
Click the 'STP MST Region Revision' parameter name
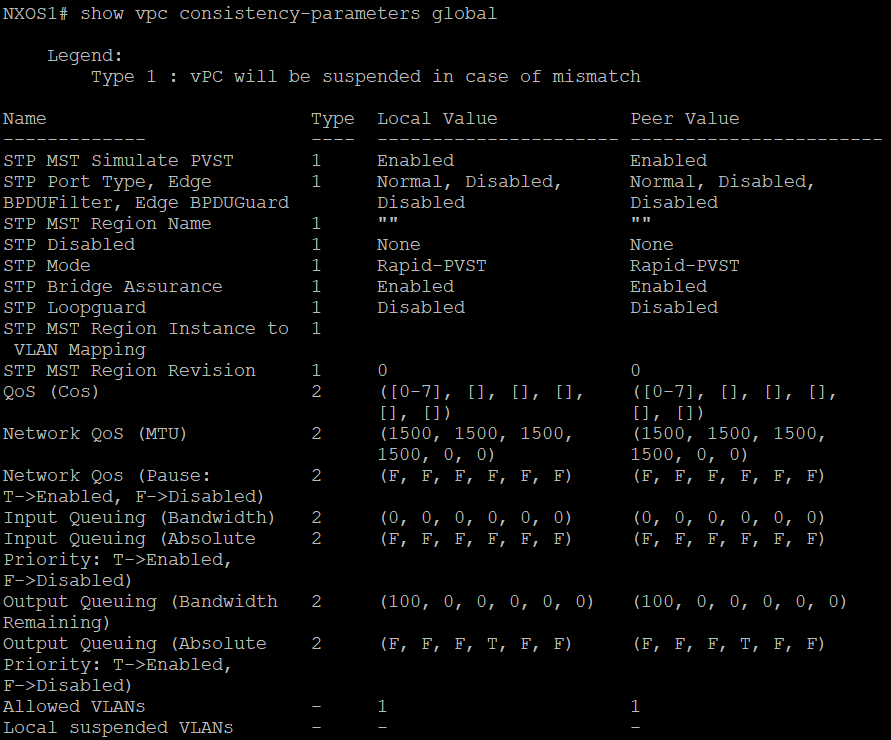(x=129, y=371)
